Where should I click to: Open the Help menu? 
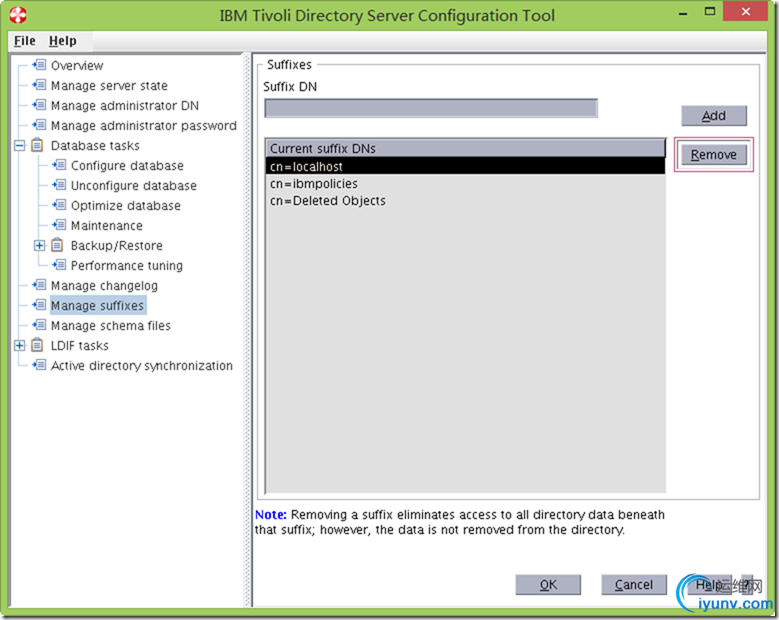tap(63, 41)
